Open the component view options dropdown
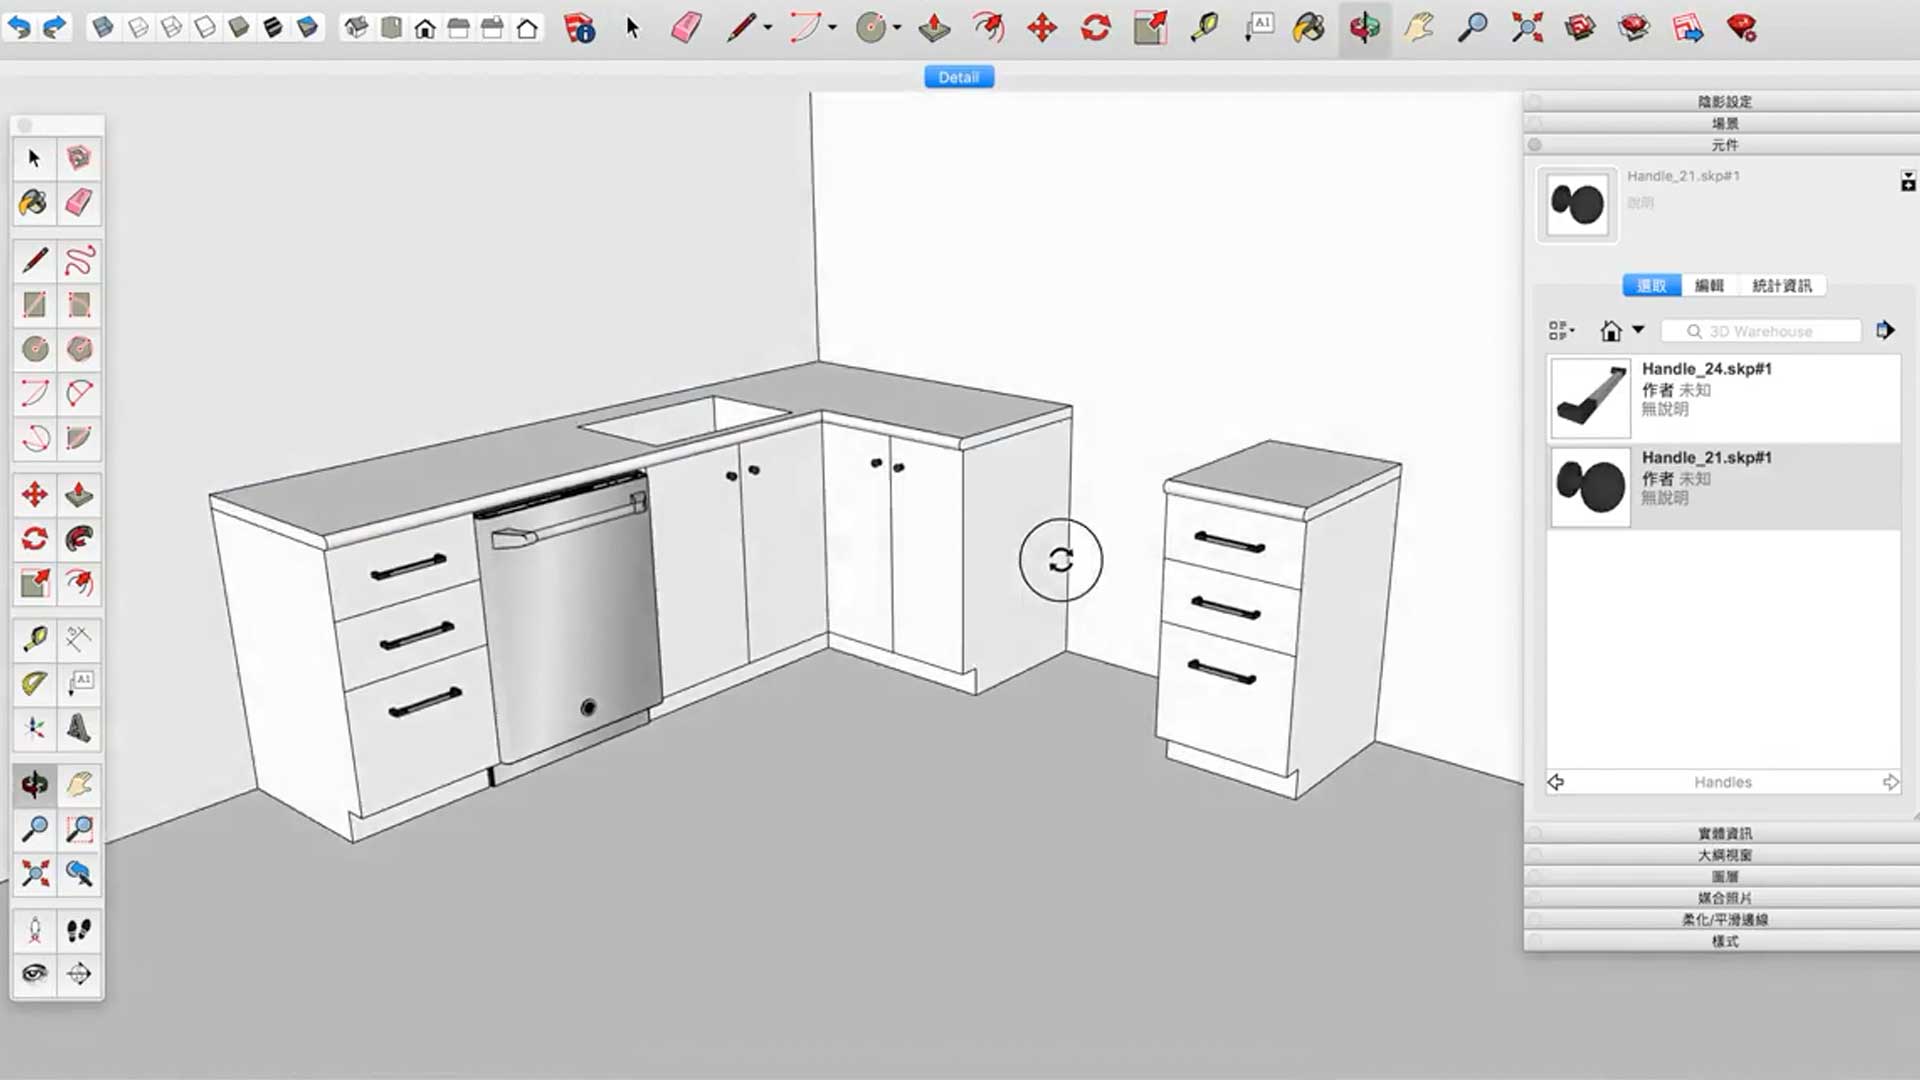 (x=1561, y=331)
